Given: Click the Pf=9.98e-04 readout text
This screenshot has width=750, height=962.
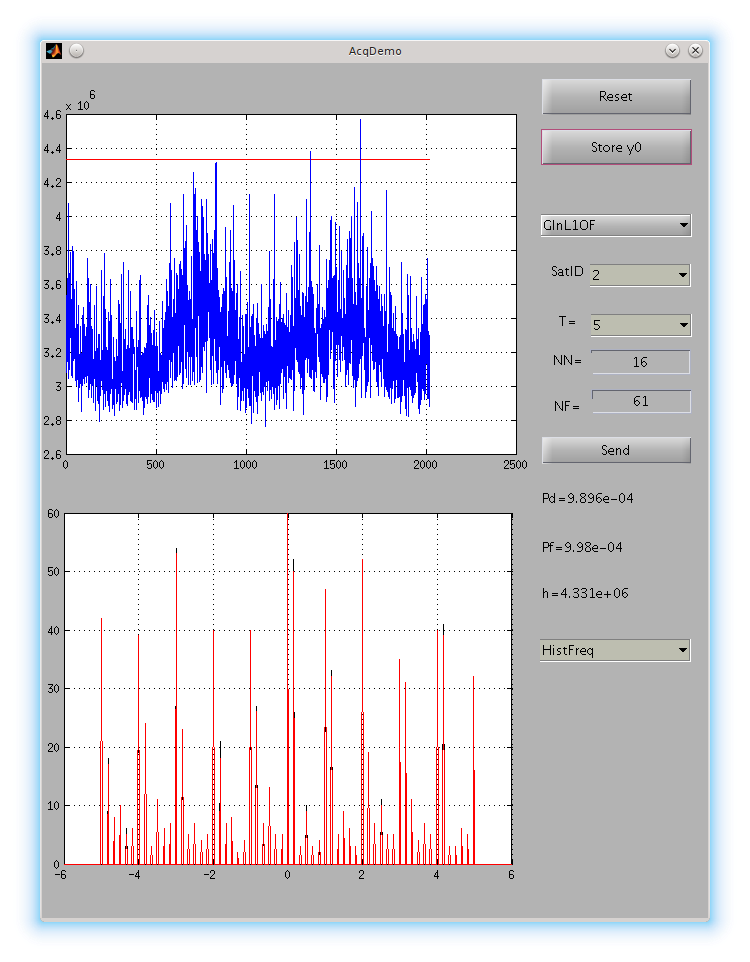Looking at the screenshot, I should 582,547.
